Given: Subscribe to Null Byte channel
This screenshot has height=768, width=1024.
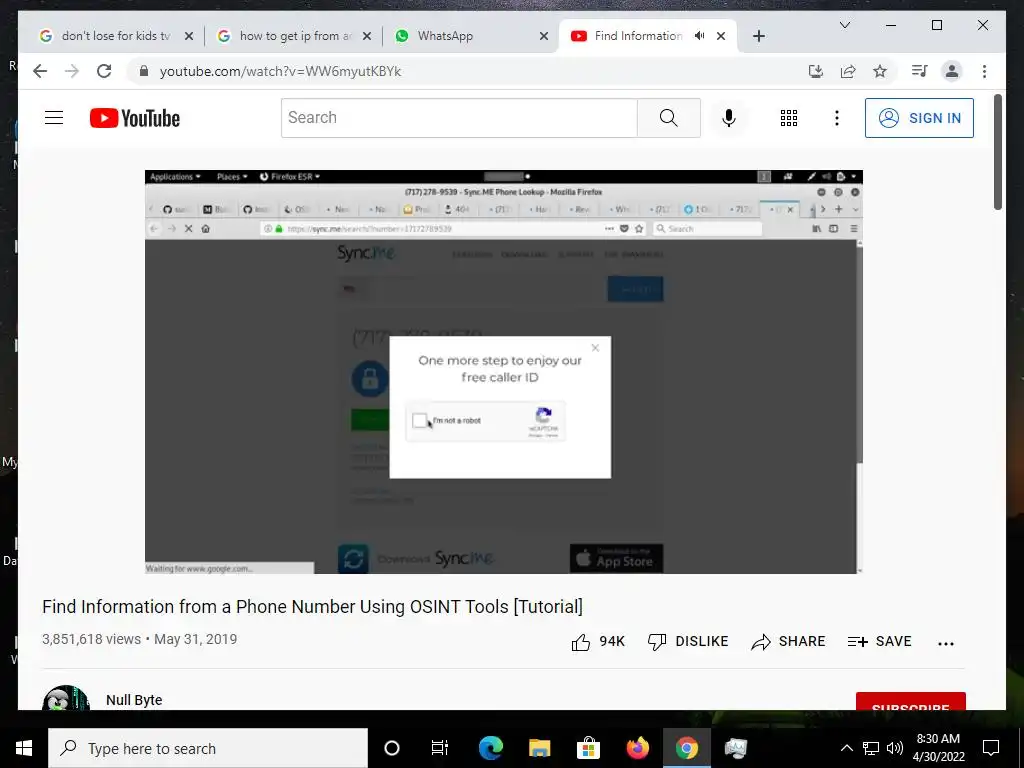Looking at the screenshot, I should pyautogui.click(x=910, y=701).
